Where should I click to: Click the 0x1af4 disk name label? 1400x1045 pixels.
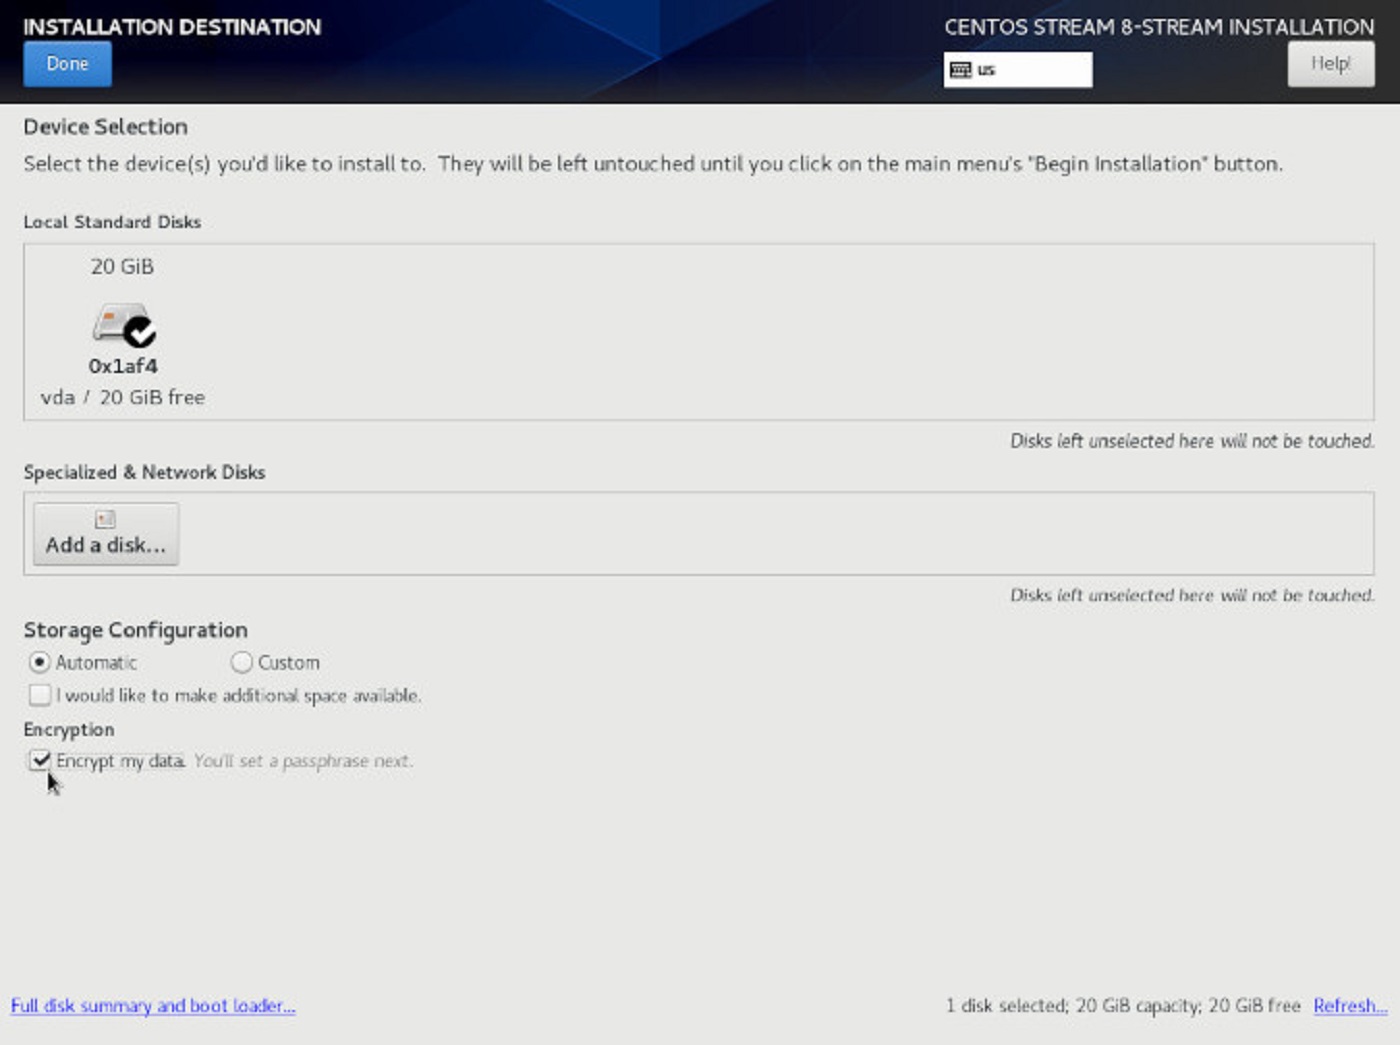pos(123,366)
